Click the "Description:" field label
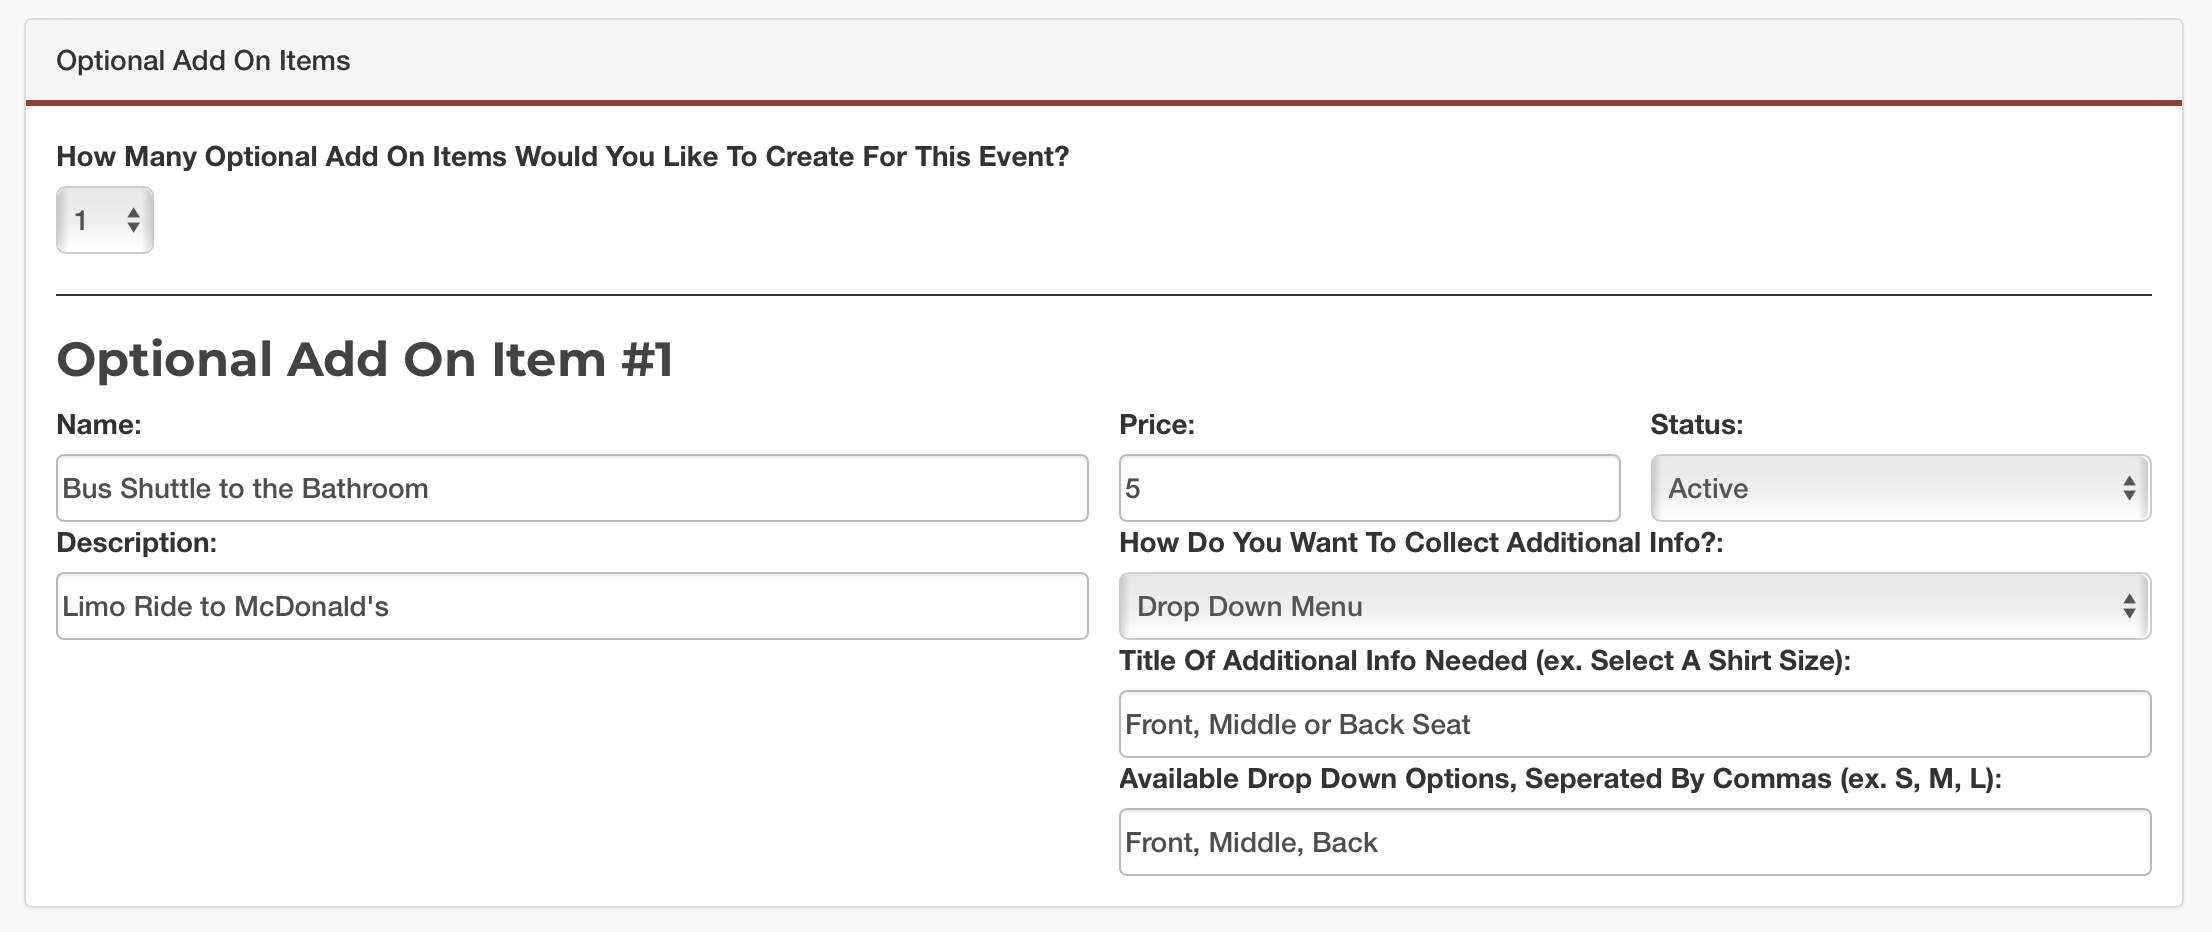This screenshot has height=932, width=2212. pos(136,543)
